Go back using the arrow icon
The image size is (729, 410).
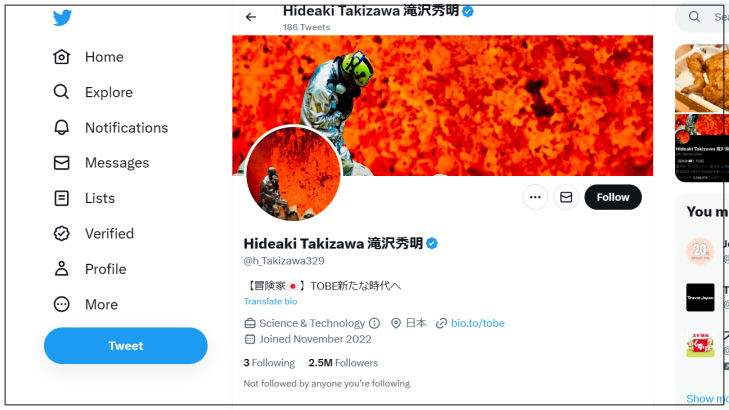[251, 17]
